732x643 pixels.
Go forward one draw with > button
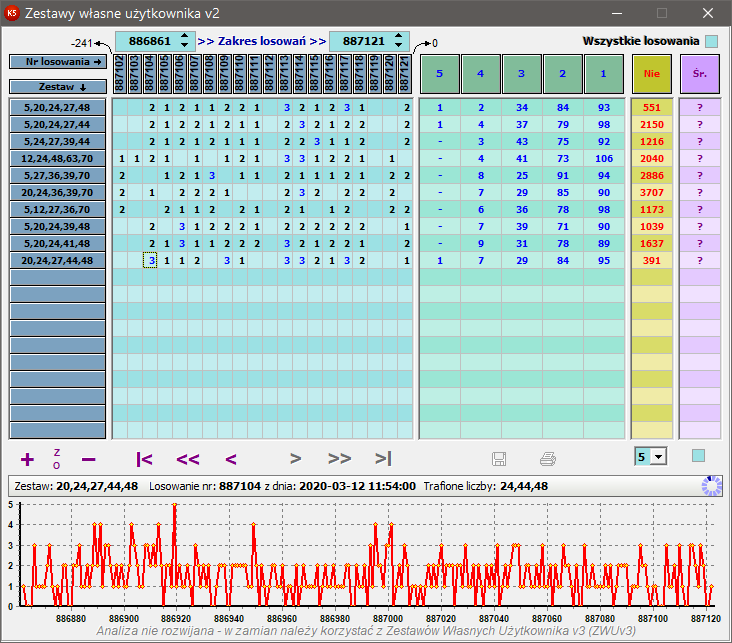[x=295, y=459]
